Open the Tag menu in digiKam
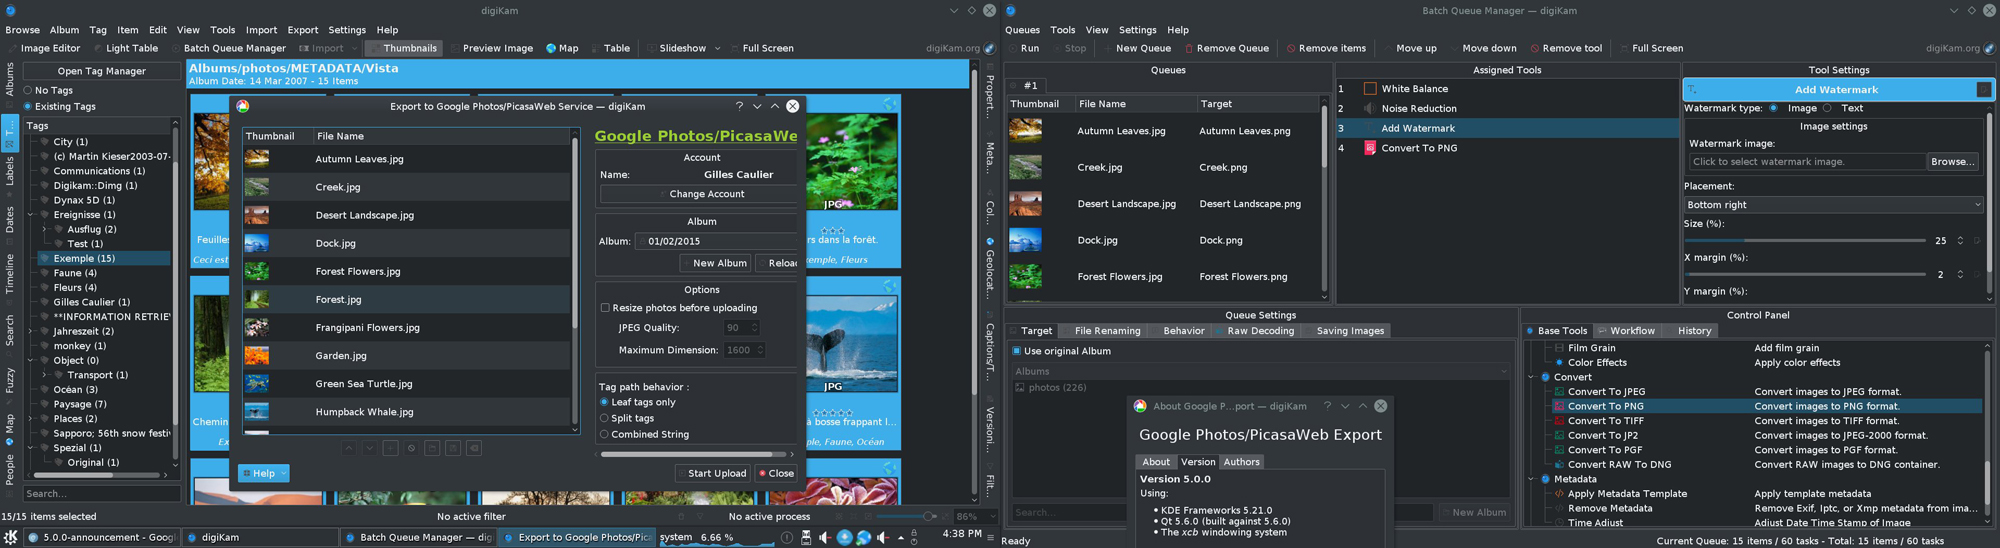The height and width of the screenshot is (548, 2000). tap(98, 30)
